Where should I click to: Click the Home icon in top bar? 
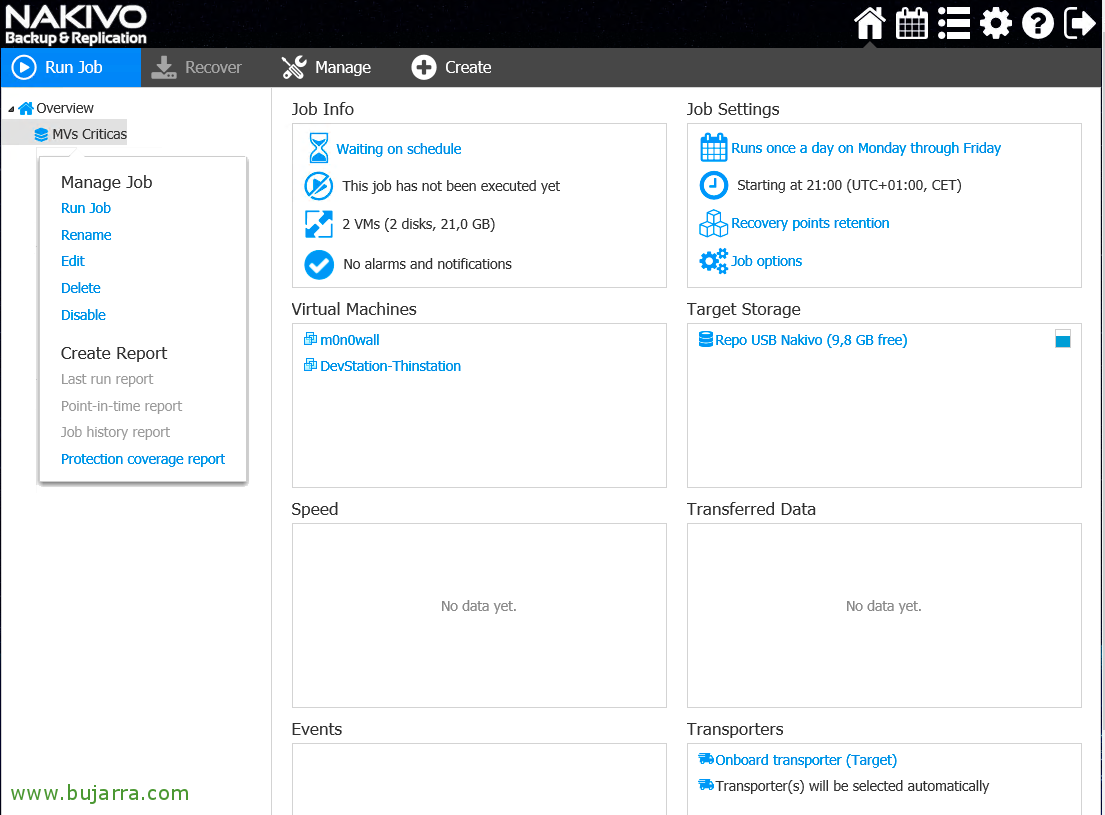869,23
